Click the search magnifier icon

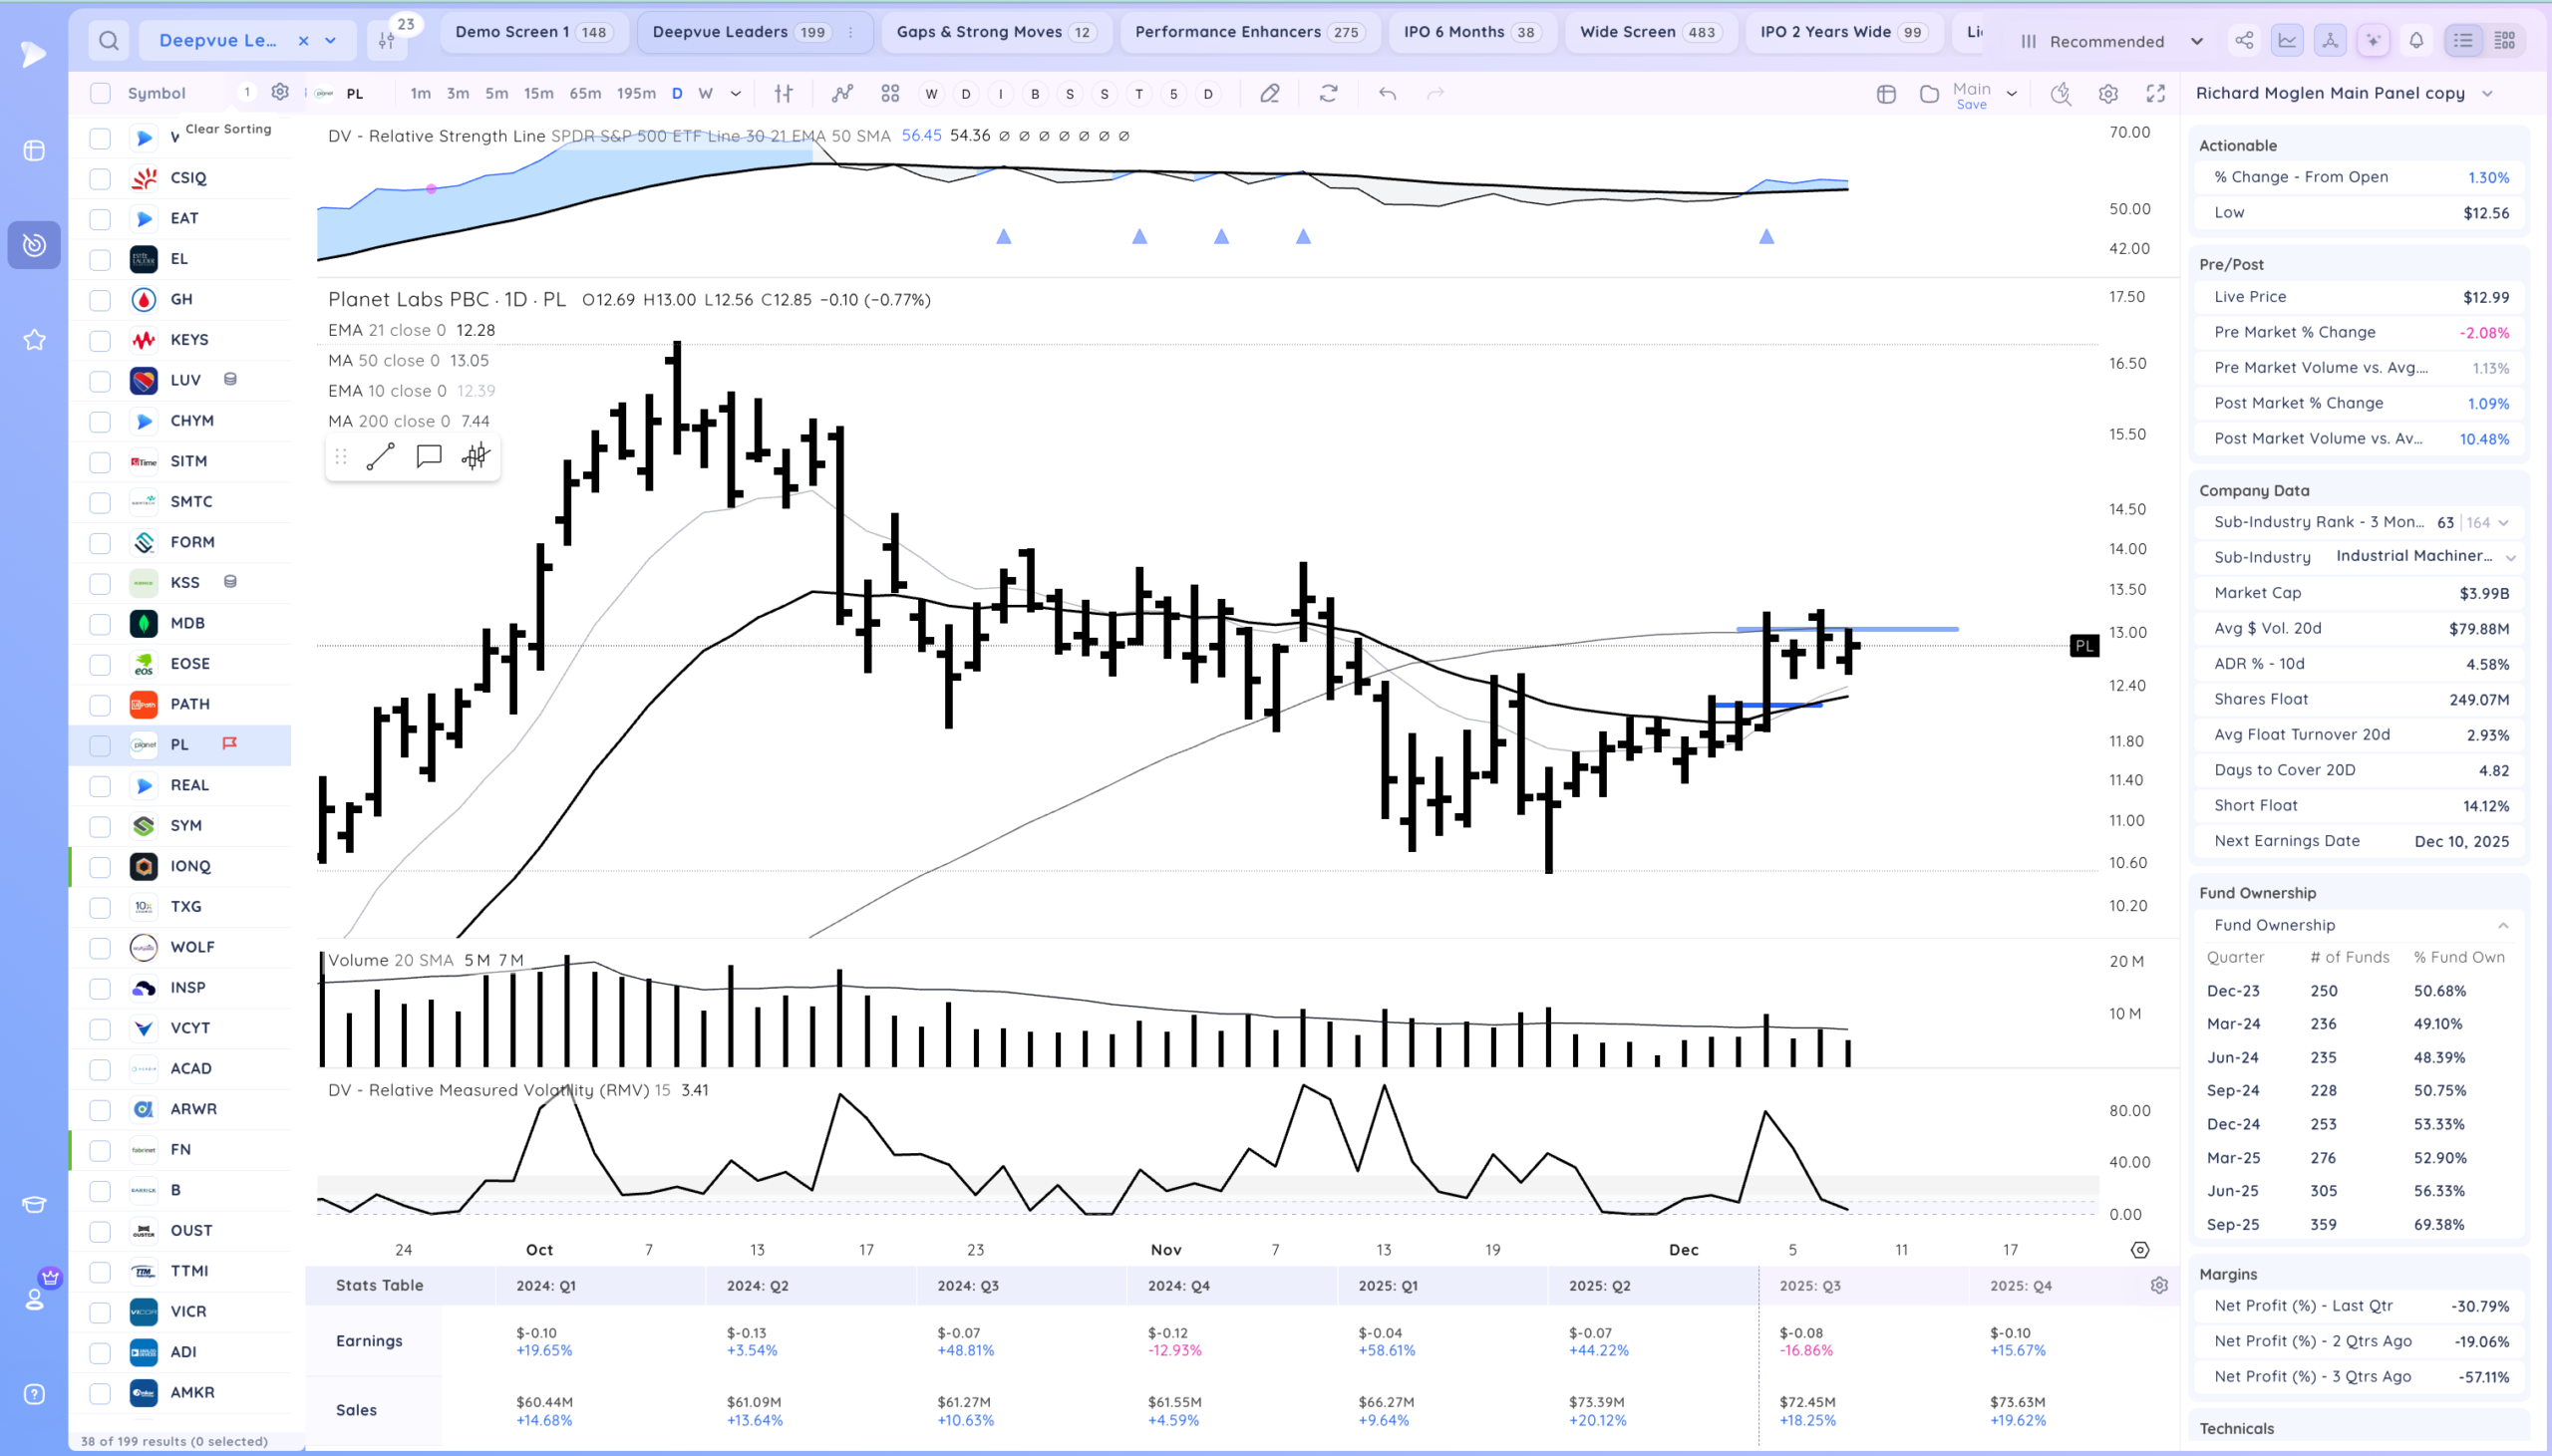click(x=109, y=40)
